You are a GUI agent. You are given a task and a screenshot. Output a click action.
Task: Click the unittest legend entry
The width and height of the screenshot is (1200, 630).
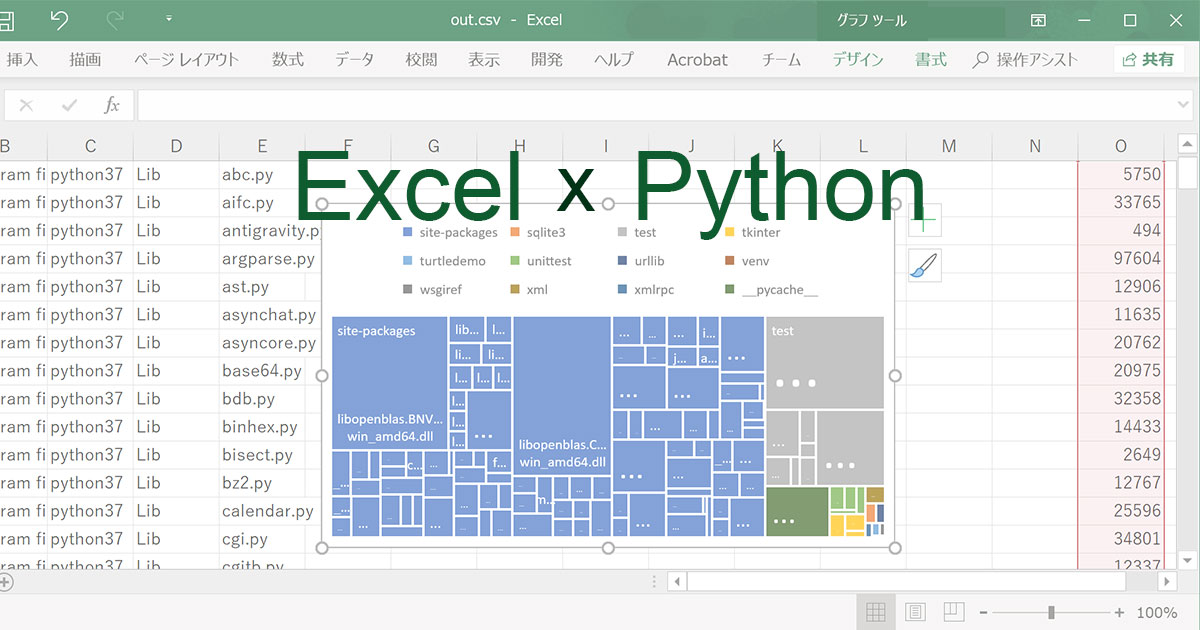541,261
